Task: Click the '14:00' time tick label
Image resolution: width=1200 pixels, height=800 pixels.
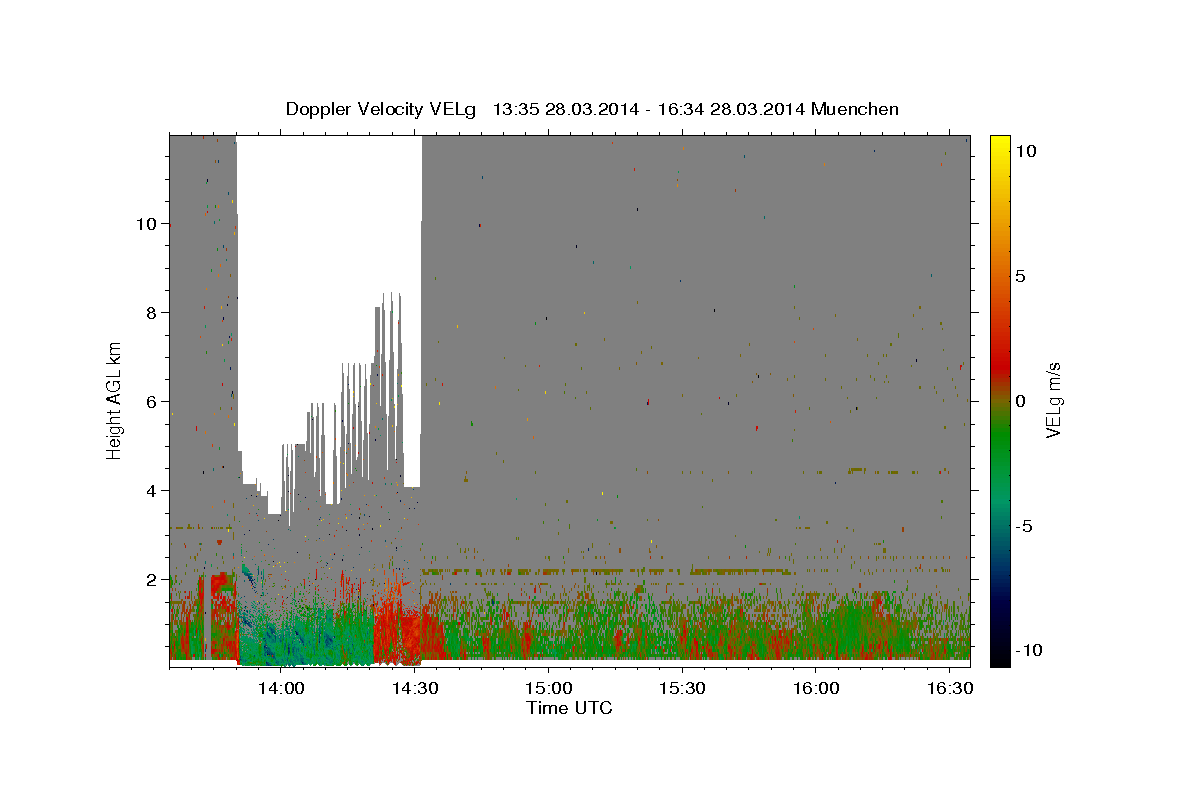Action: 281,688
